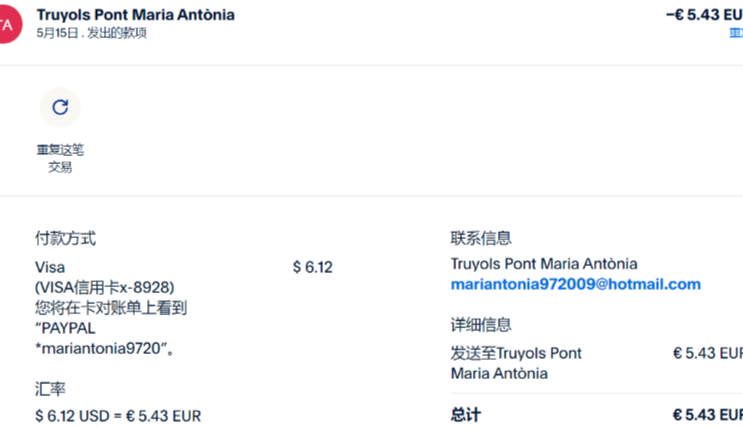Viewport: 743px width, 429px height.
Task: Select the header name Truyols Pont Maria Antònia
Action: coord(135,15)
